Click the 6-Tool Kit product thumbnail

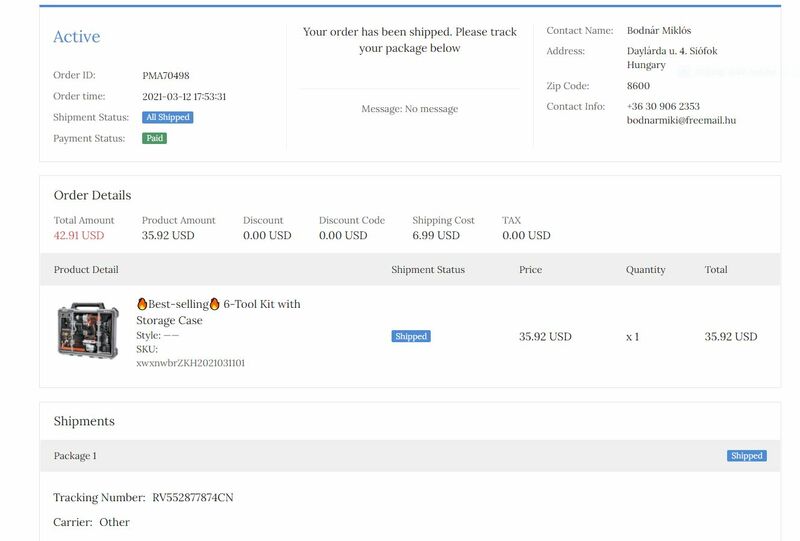pos(88,330)
